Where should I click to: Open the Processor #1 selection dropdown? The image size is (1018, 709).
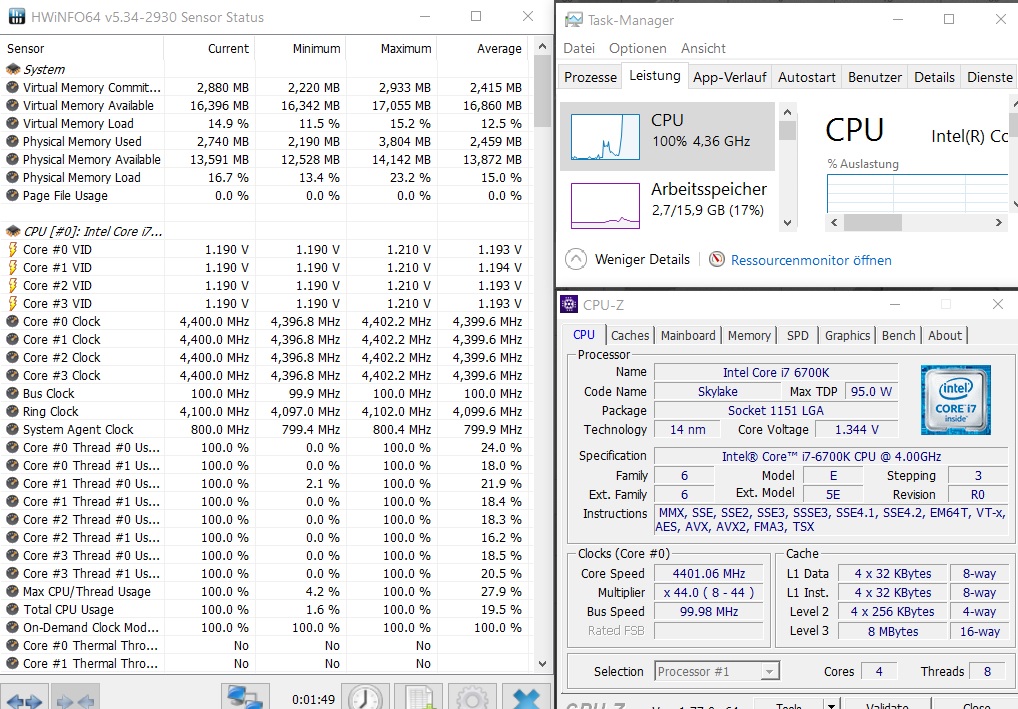[x=769, y=671]
